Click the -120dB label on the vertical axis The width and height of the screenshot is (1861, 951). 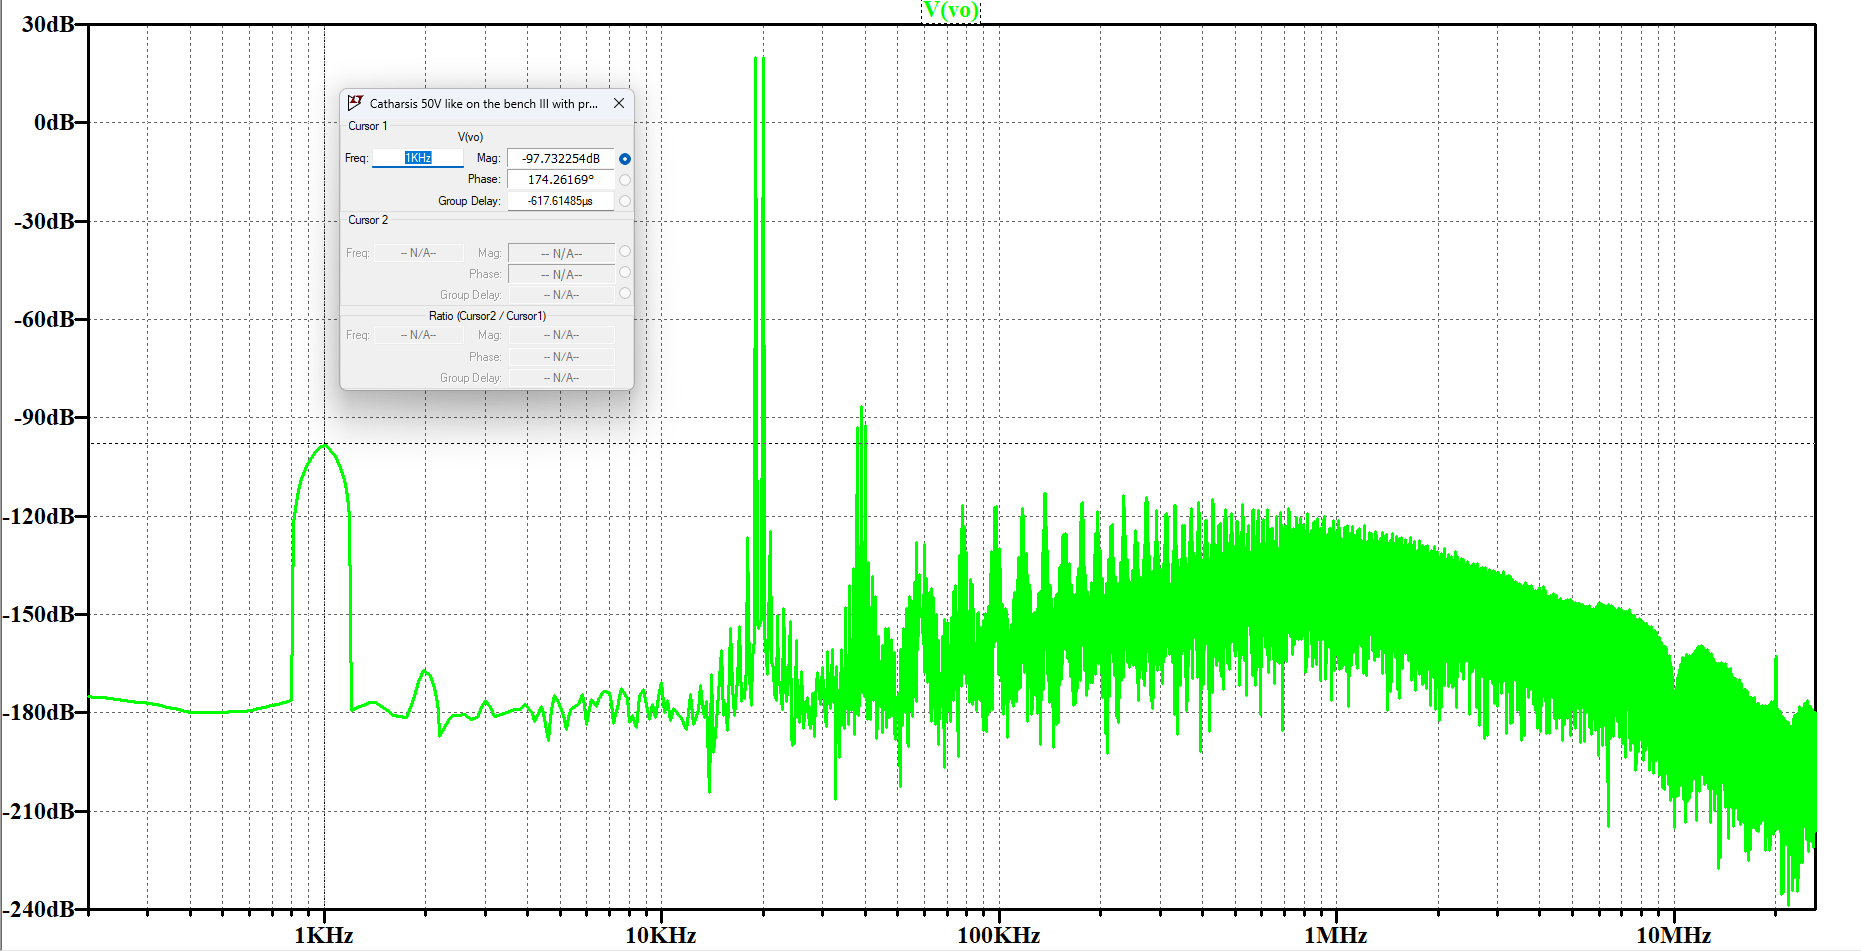[39, 516]
